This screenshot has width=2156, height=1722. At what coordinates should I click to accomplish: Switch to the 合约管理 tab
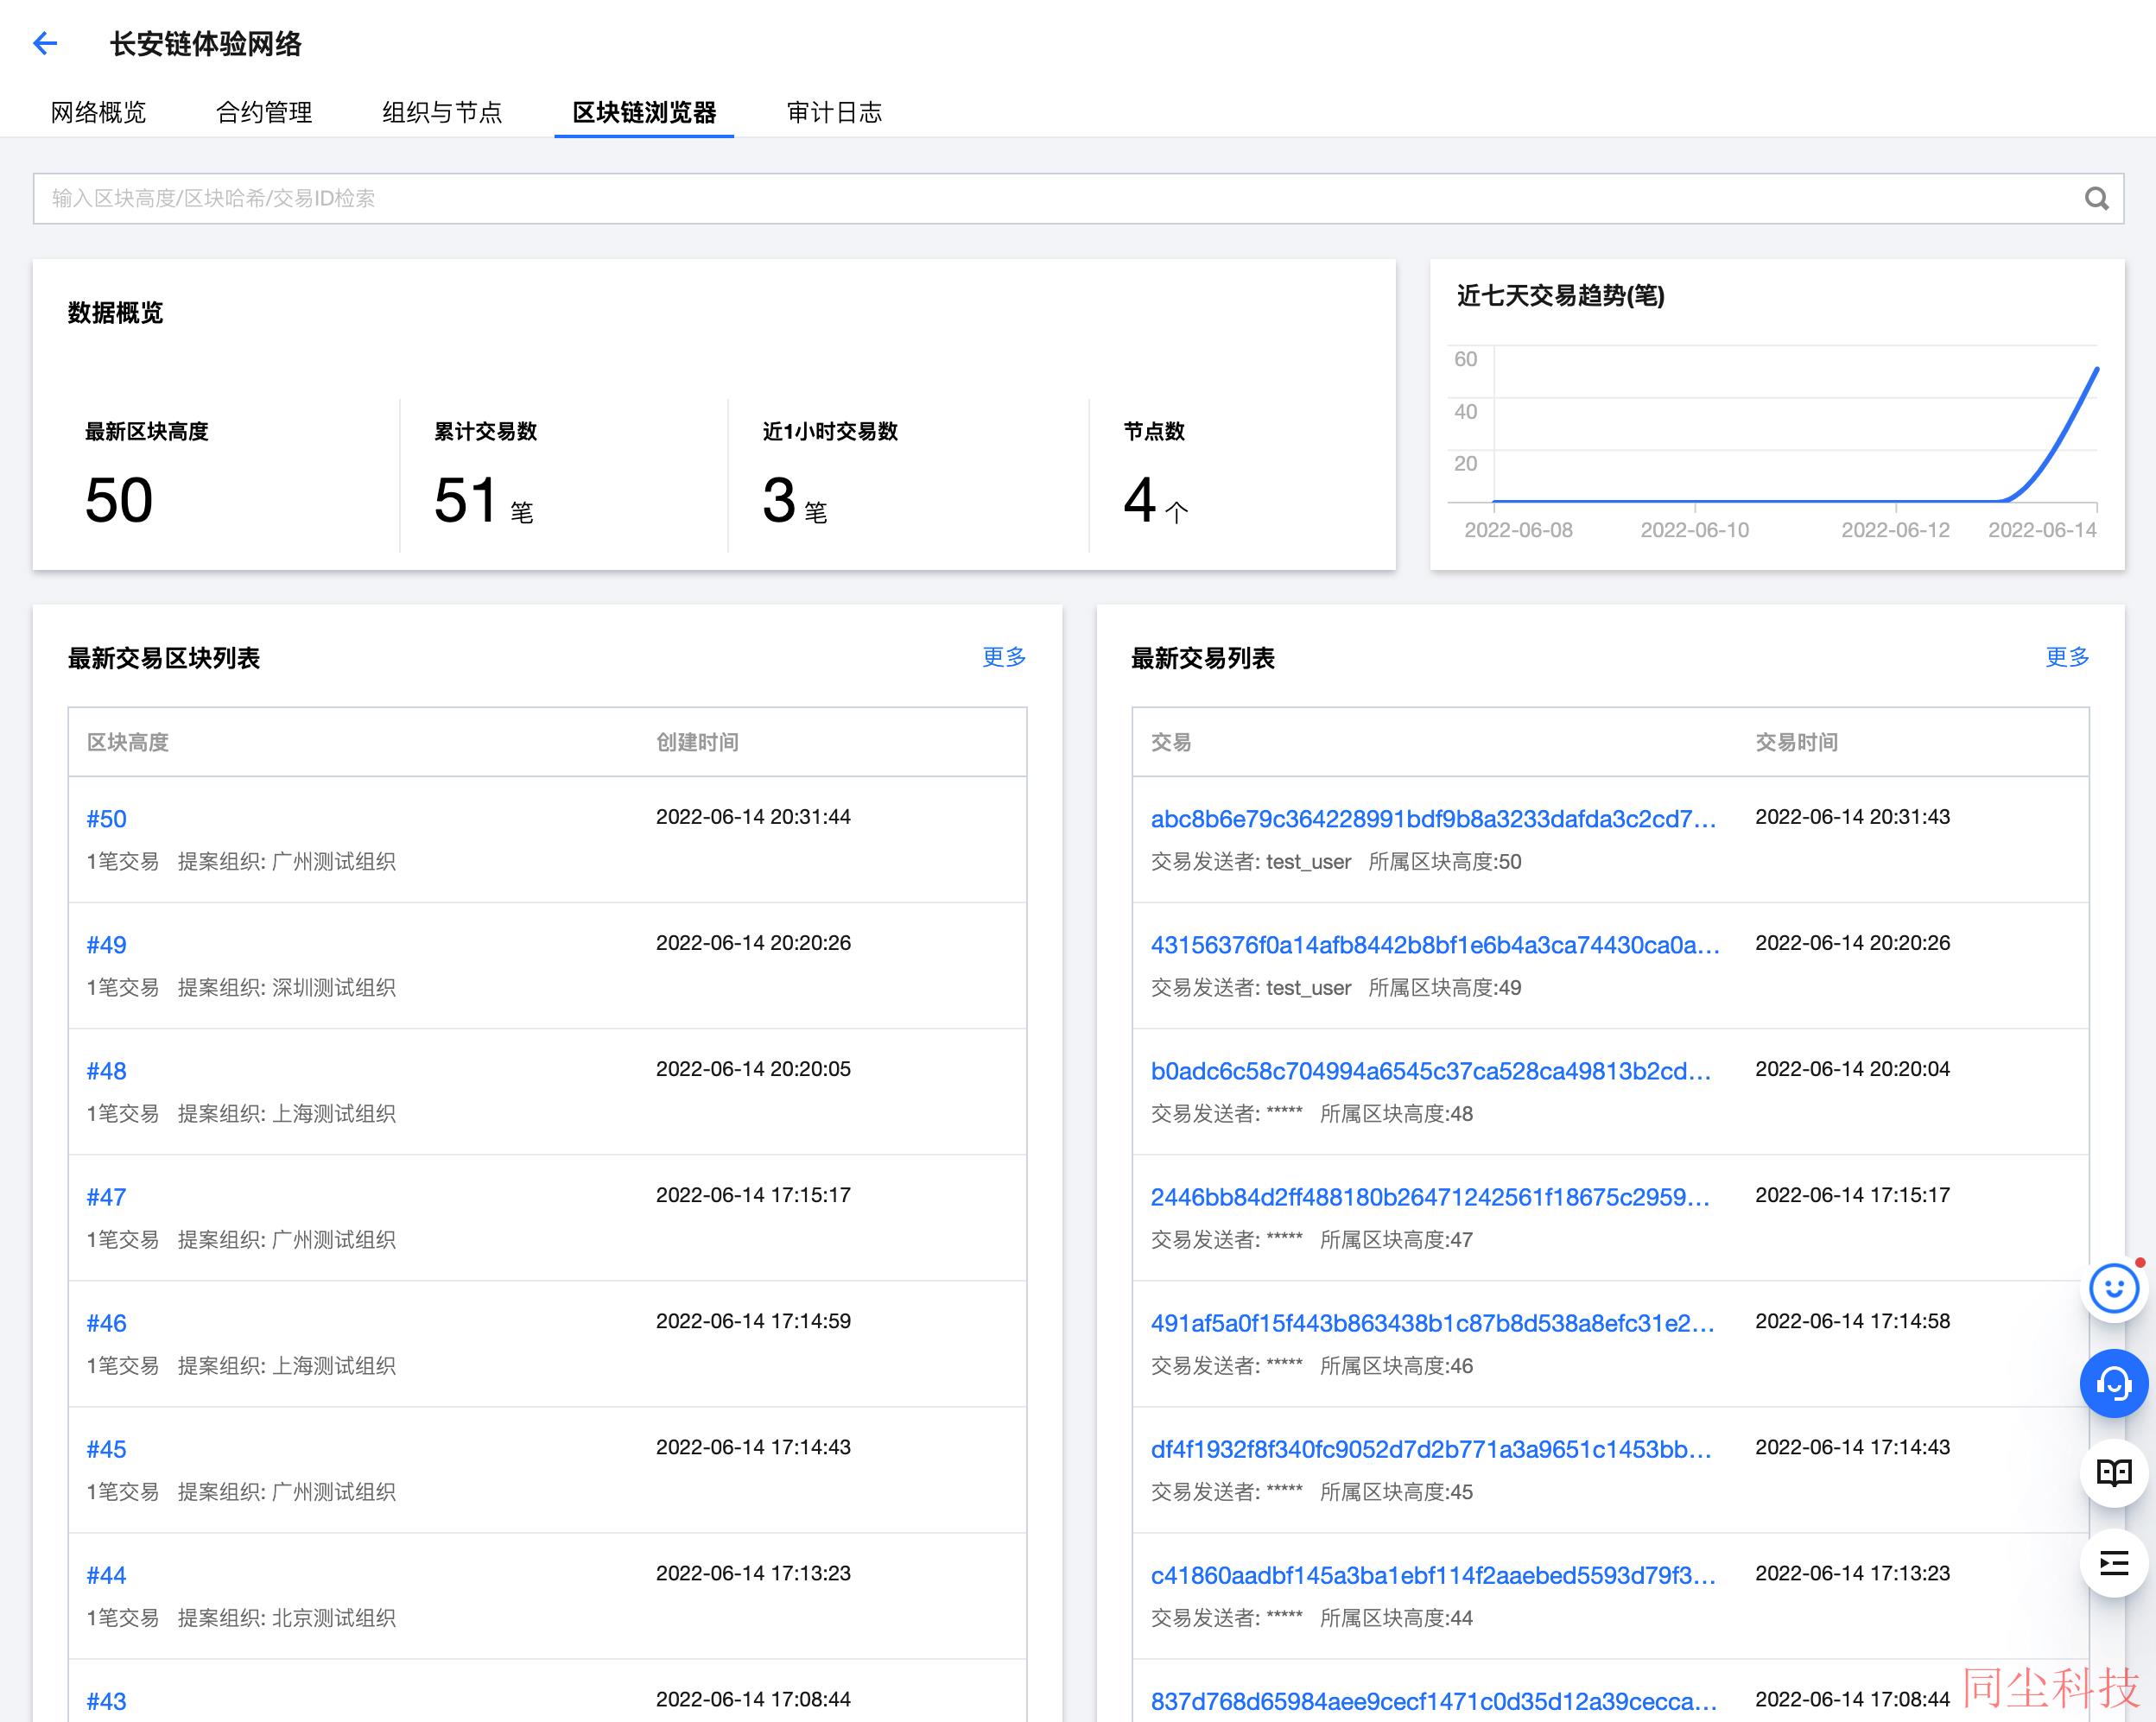pyautogui.click(x=264, y=112)
